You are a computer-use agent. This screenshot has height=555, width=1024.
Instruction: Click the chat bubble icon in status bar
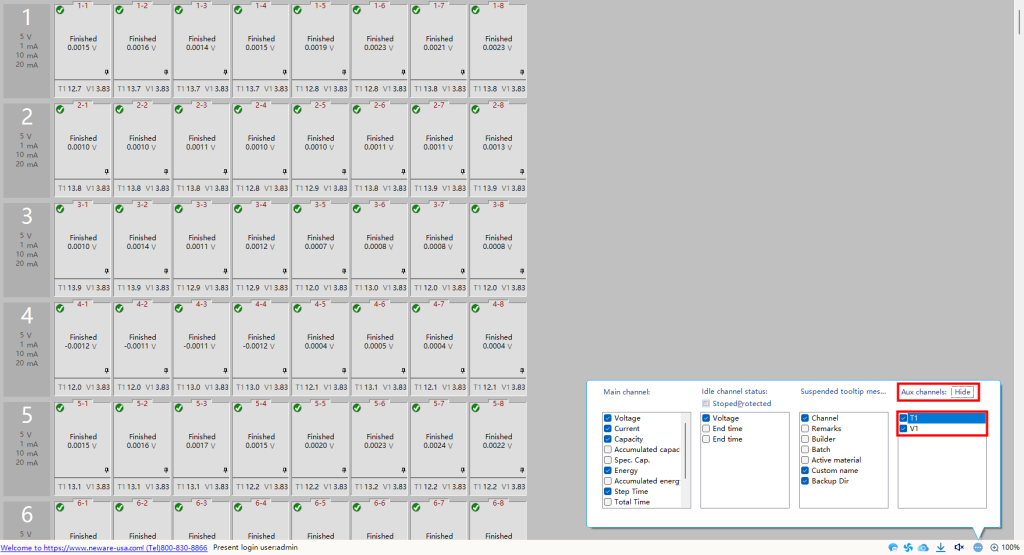point(892,547)
